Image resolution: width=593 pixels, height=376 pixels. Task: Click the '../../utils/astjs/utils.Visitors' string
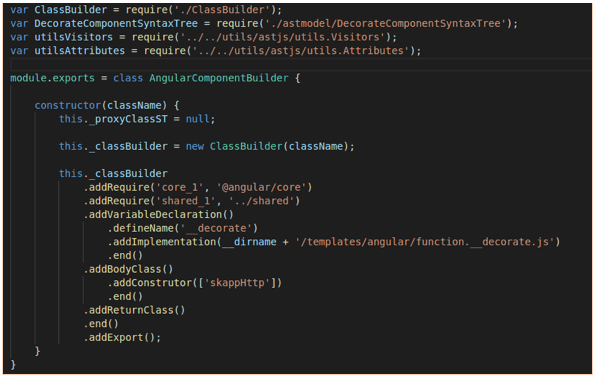pyautogui.click(x=283, y=37)
